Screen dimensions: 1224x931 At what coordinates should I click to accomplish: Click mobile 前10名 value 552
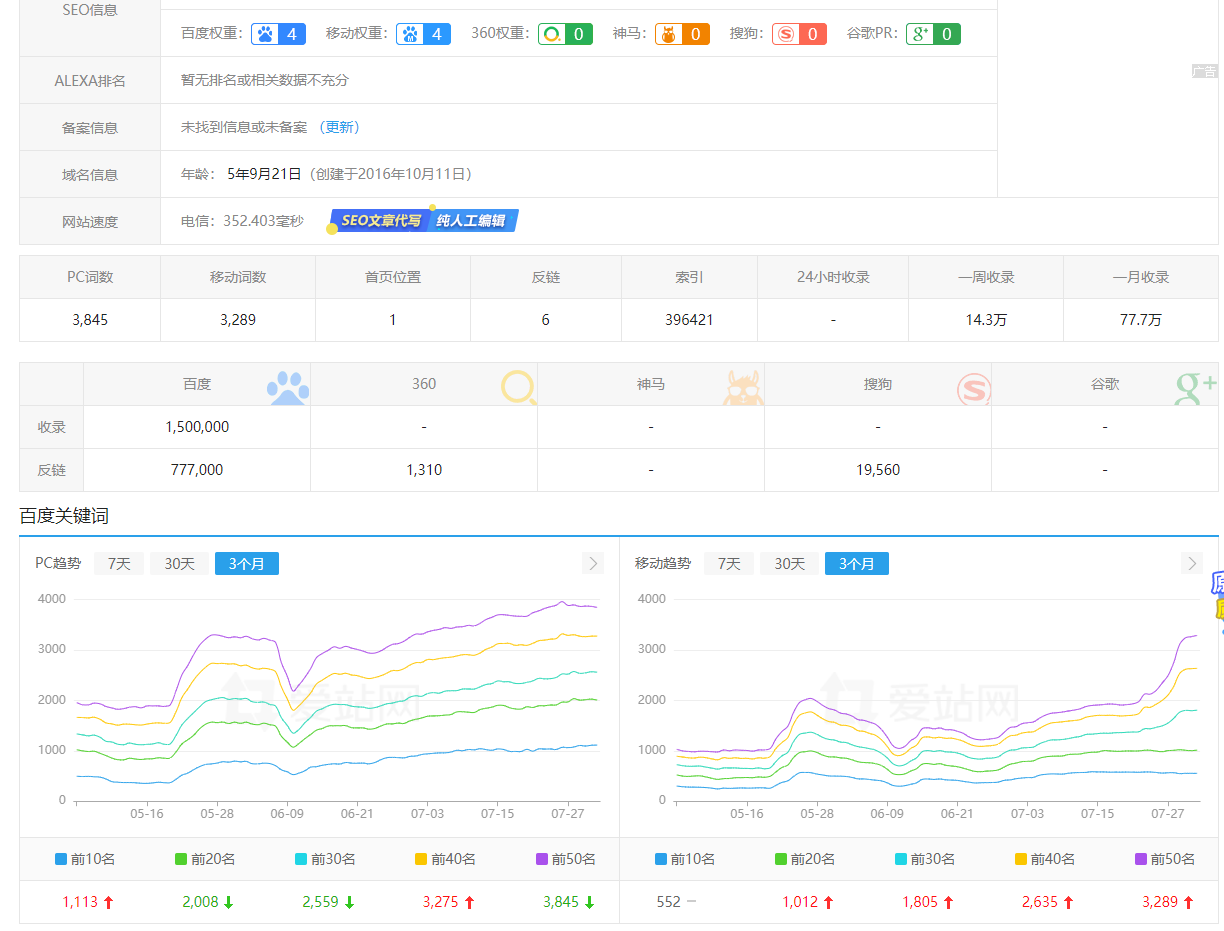tap(668, 902)
